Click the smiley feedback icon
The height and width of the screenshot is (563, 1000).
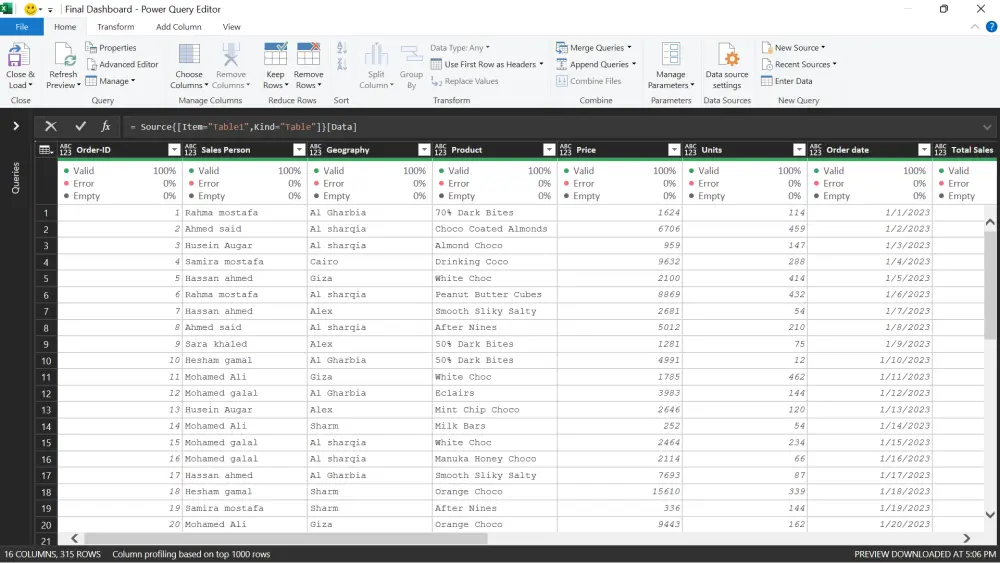30,9
